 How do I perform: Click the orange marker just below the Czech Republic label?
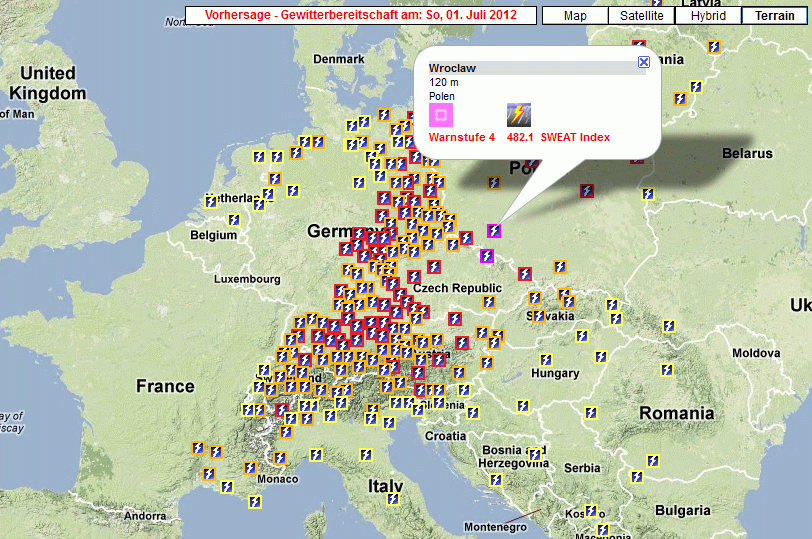click(489, 302)
